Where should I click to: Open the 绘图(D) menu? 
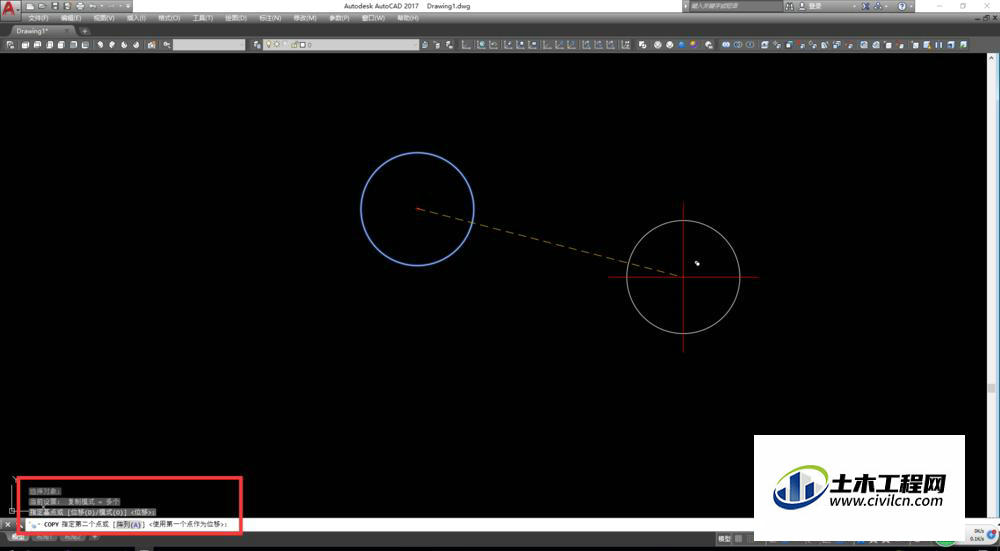[x=236, y=18]
